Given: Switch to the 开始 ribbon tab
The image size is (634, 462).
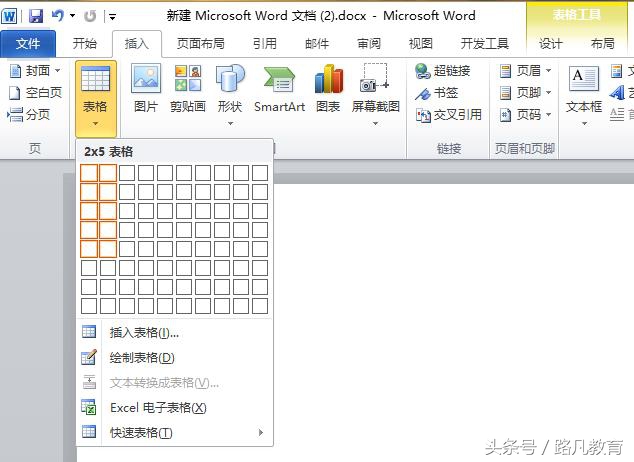Looking at the screenshot, I should pyautogui.click(x=85, y=43).
